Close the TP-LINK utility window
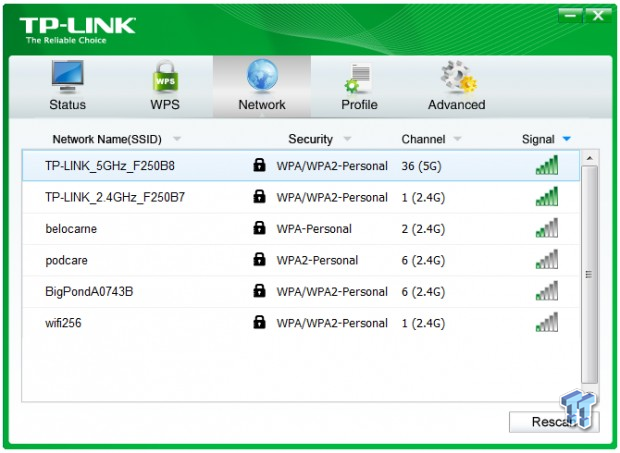Viewport: 620px width, 453px height. click(x=598, y=15)
